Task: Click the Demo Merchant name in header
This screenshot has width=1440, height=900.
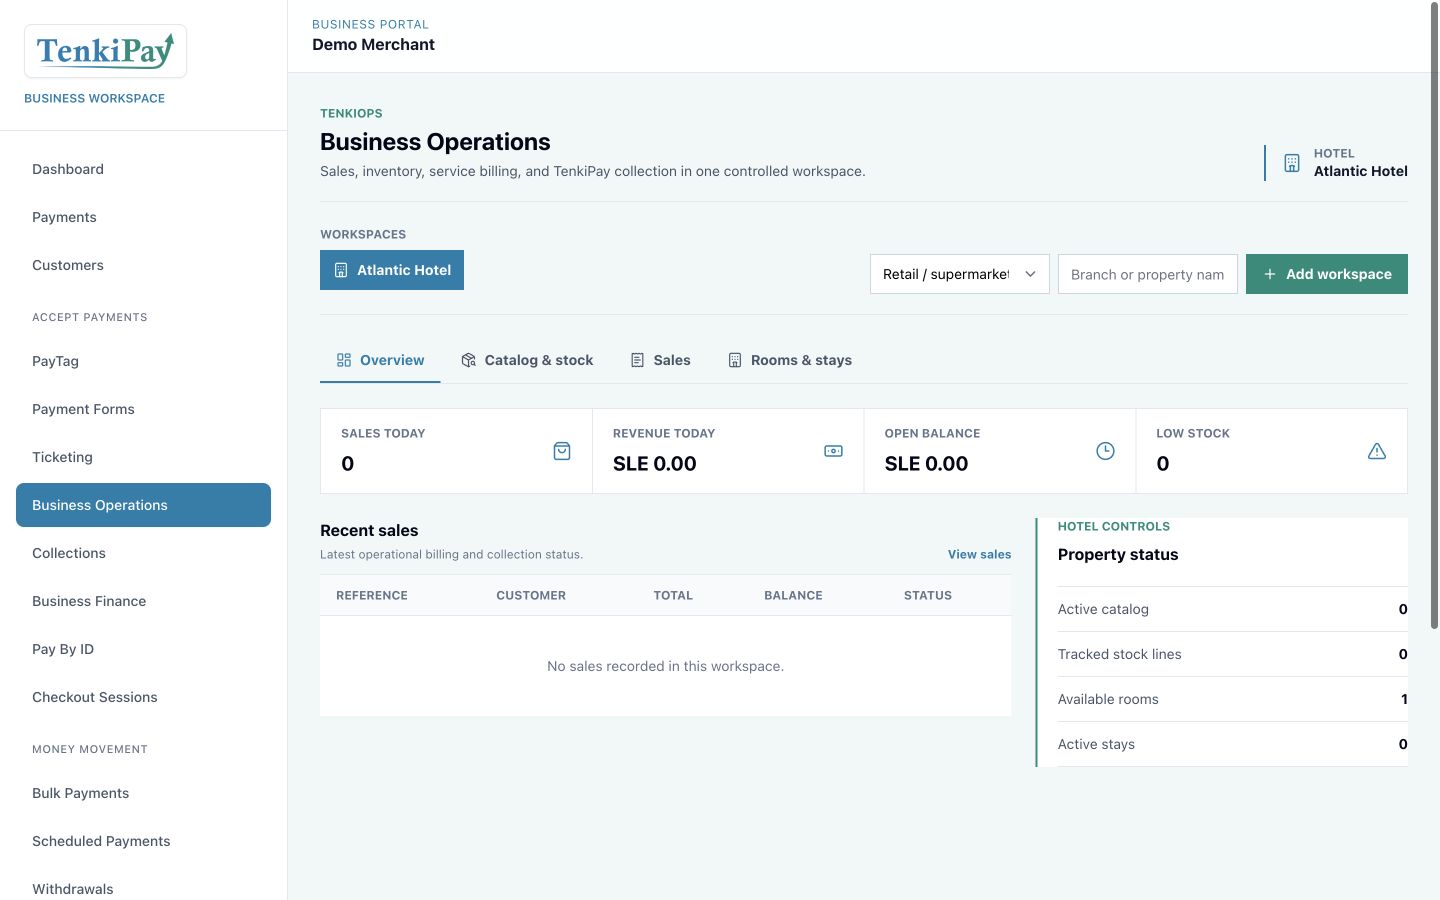Action: click(373, 44)
